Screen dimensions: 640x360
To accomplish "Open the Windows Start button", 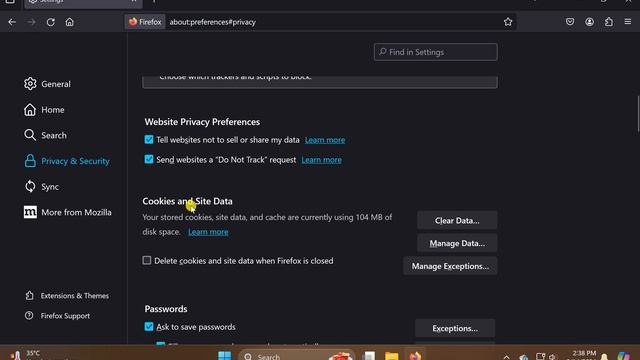I will coord(224,356).
